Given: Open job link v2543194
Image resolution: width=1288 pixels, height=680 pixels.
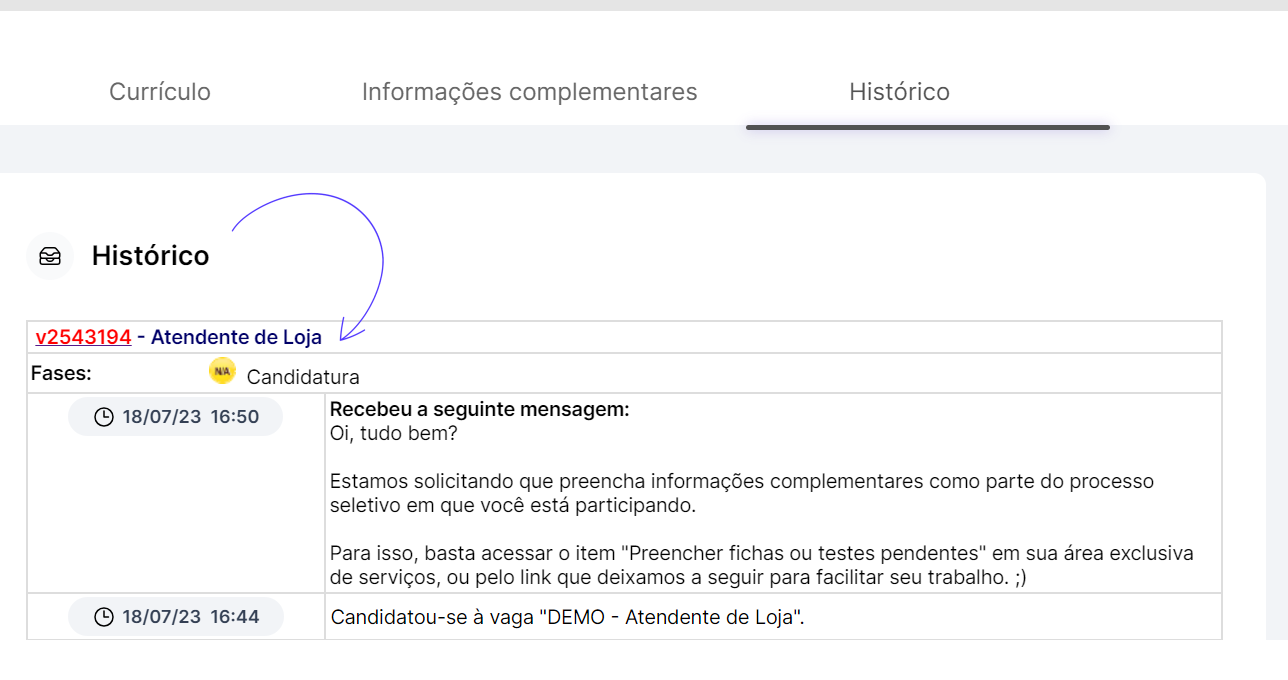Looking at the screenshot, I should point(83,337).
